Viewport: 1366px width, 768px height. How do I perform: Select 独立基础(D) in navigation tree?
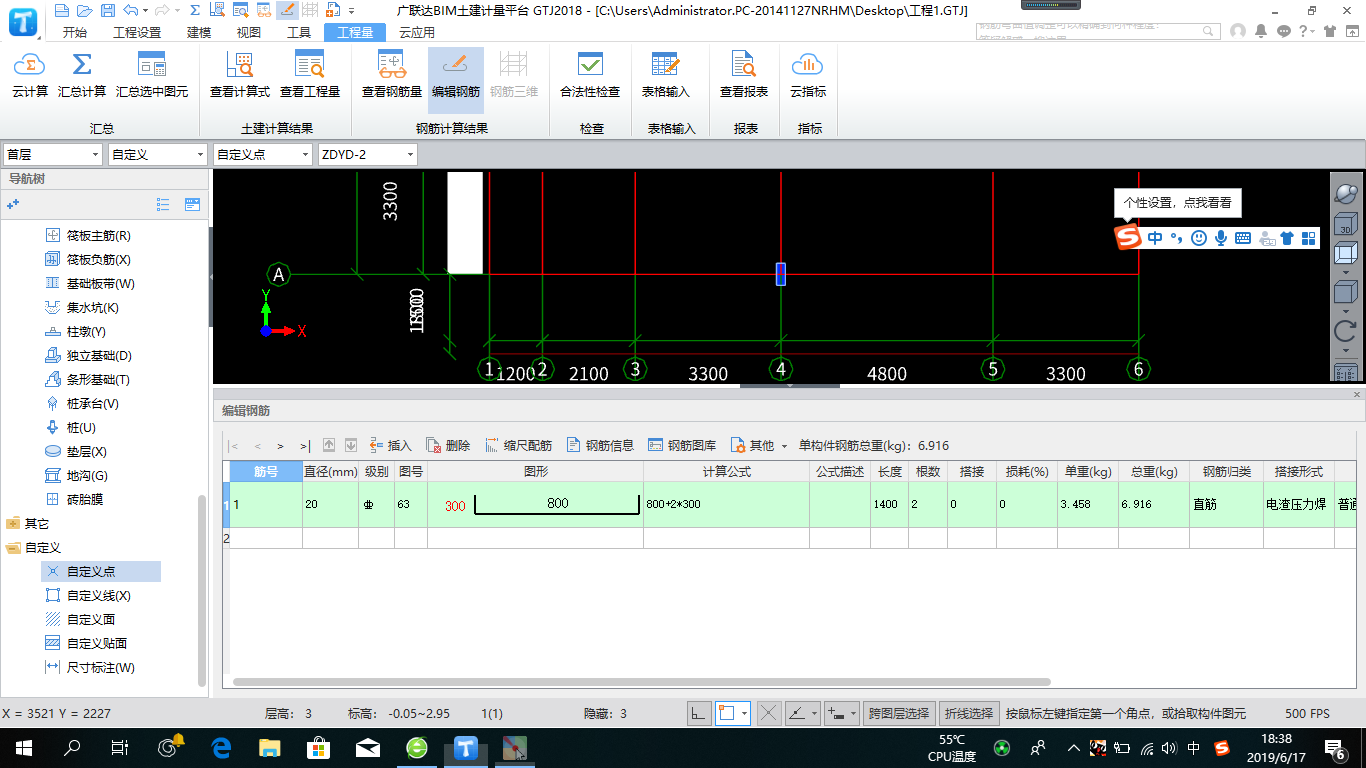pyautogui.click(x=99, y=356)
